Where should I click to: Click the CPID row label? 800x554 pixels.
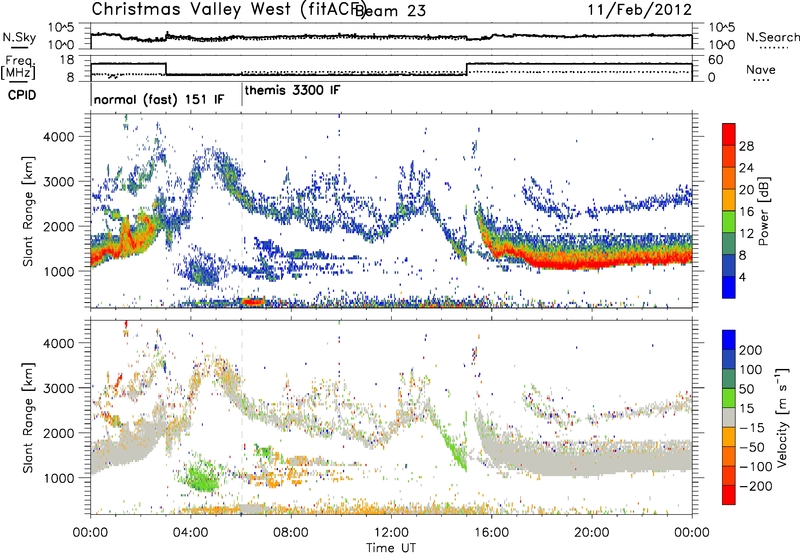click(x=22, y=95)
